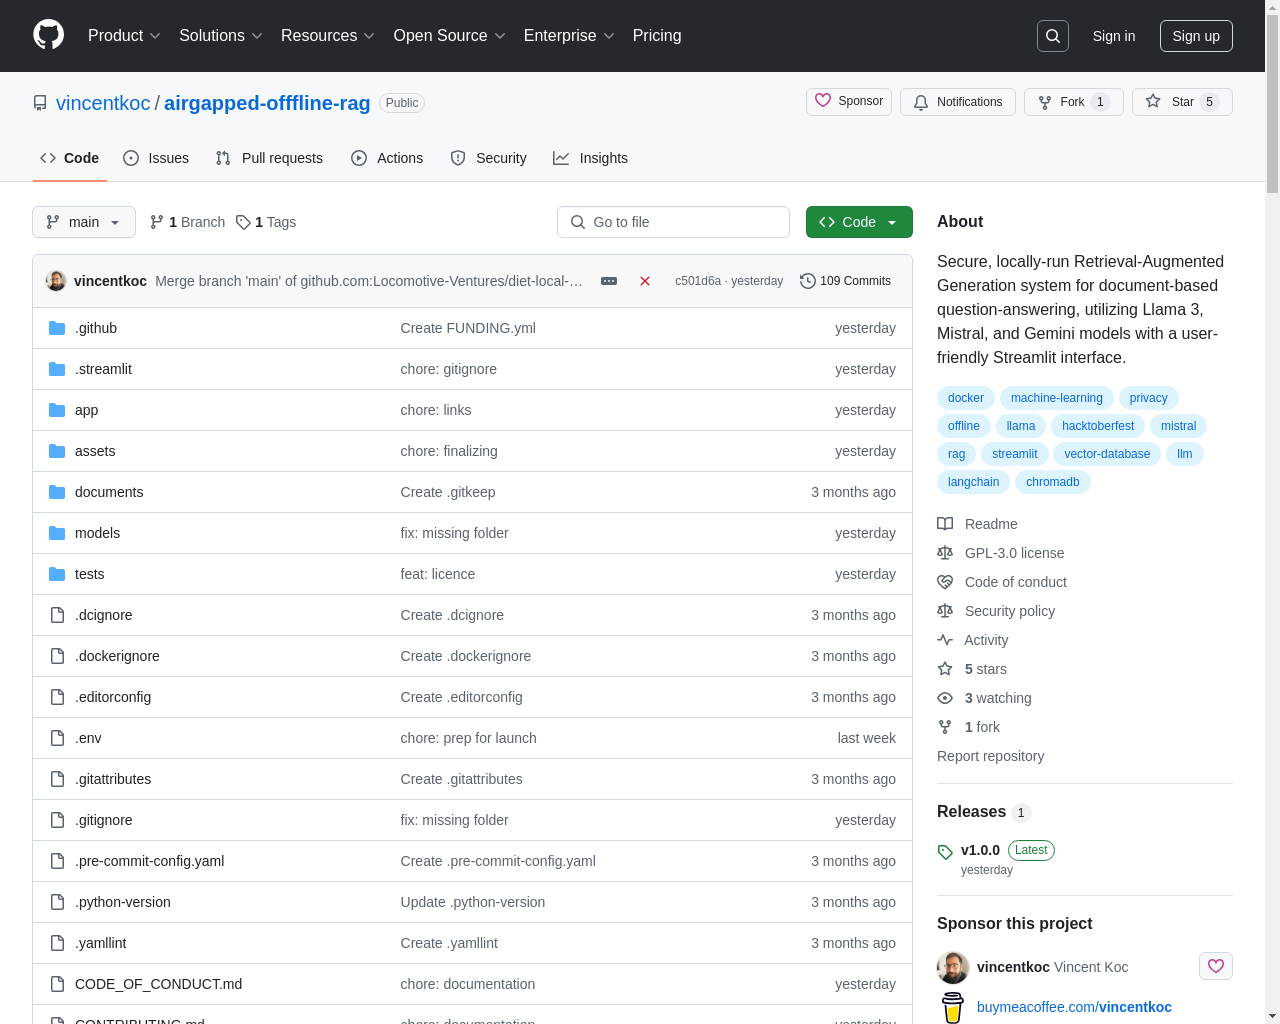The image size is (1280, 1024).
Task: Expand commit message ellipsis button
Action: 609,281
